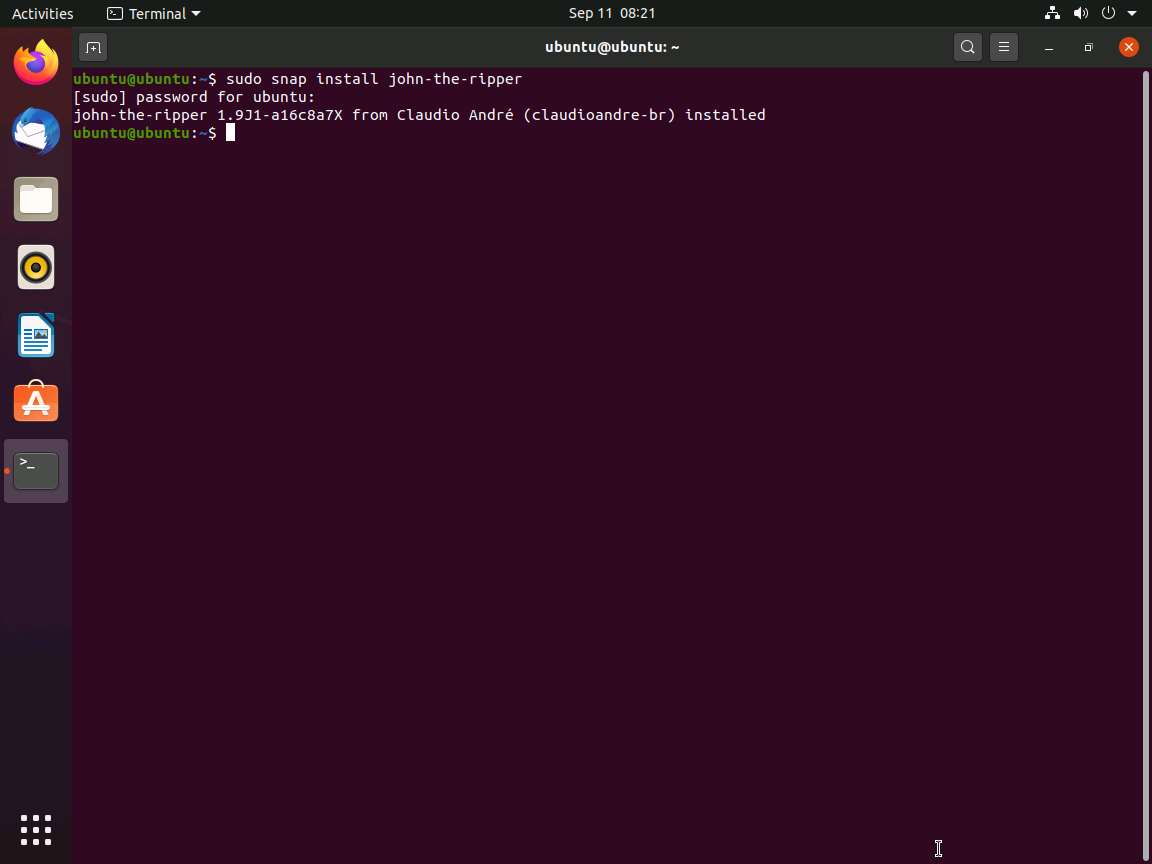Open terminal search with magnifier icon
Image resolution: width=1152 pixels, height=864 pixels.
point(968,48)
